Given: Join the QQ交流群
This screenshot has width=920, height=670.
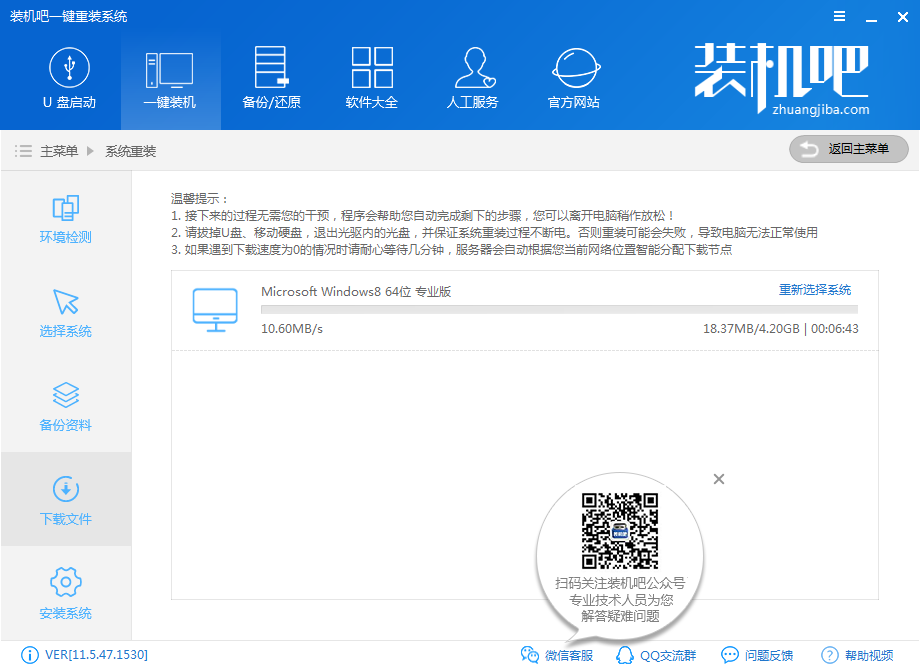Looking at the screenshot, I should click(657, 655).
